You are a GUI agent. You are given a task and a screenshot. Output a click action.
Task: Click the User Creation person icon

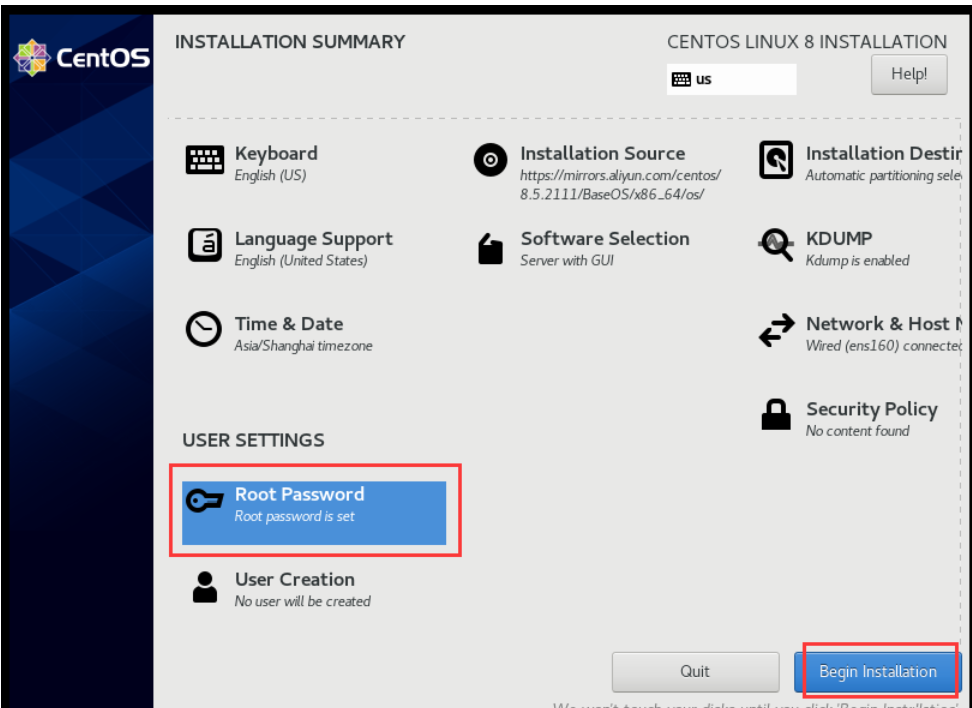(205, 587)
